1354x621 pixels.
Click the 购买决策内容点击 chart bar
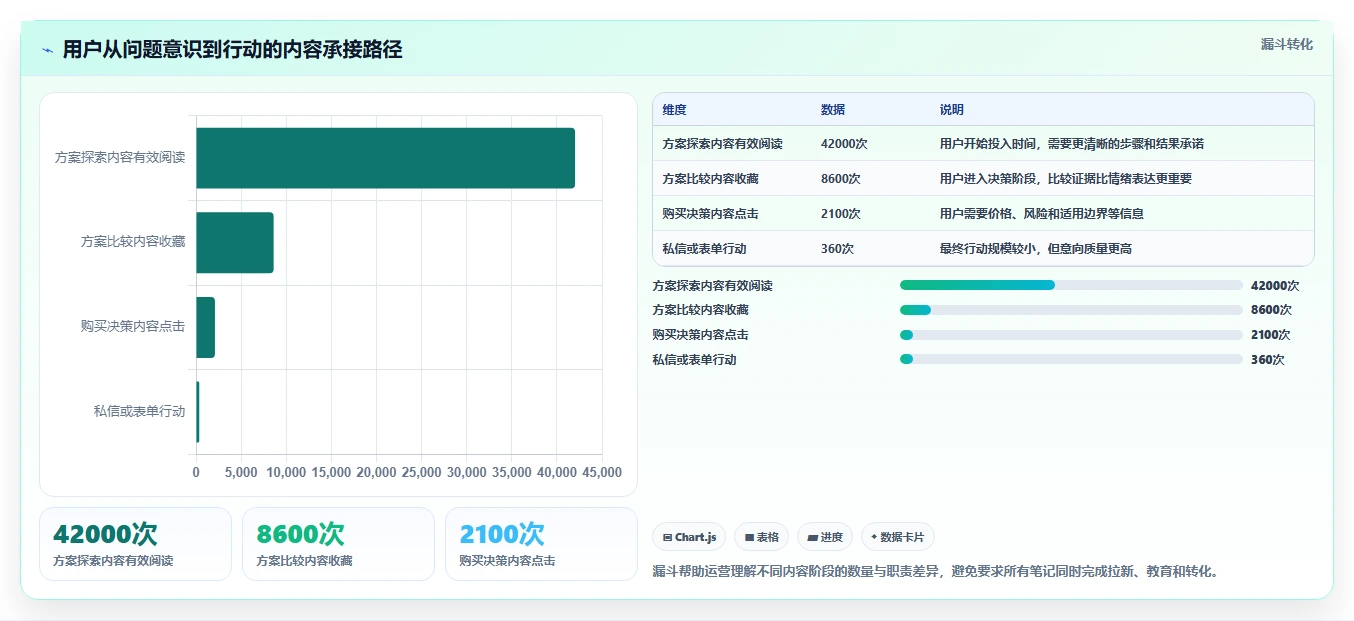205,327
